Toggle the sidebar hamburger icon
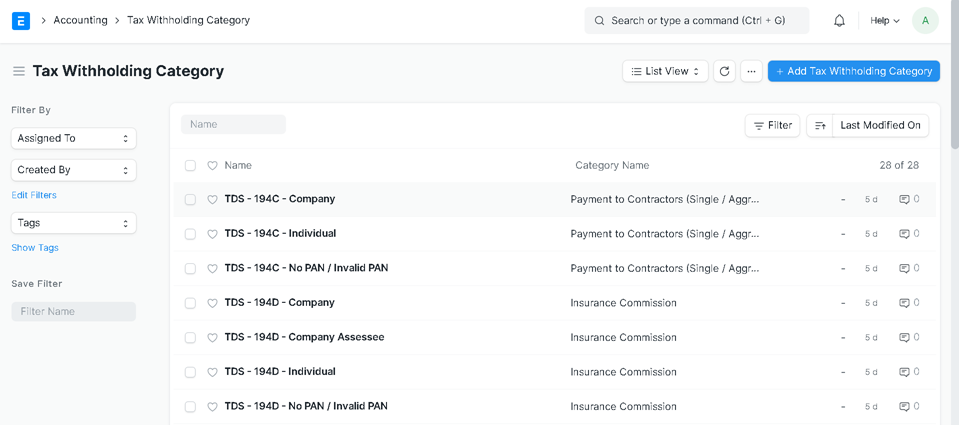Image resolution: width=959 pixels, height=425 pixels. click(x=18, y=71)
